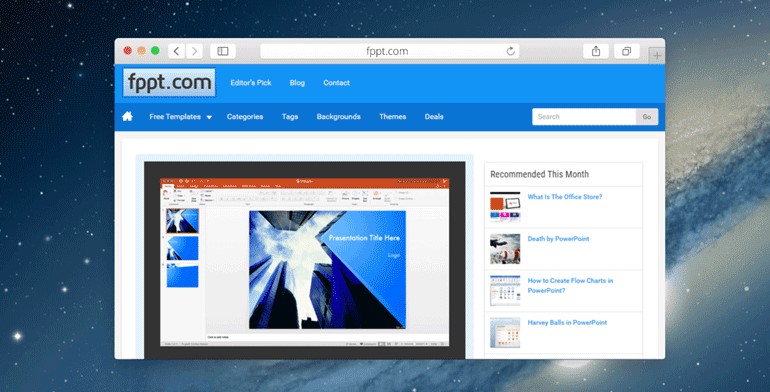Image resolution: width=770 pixels, height=392 pixels.
Task: Click the Death by PowerPoint thumbnail
Action: tap(505, 249)
